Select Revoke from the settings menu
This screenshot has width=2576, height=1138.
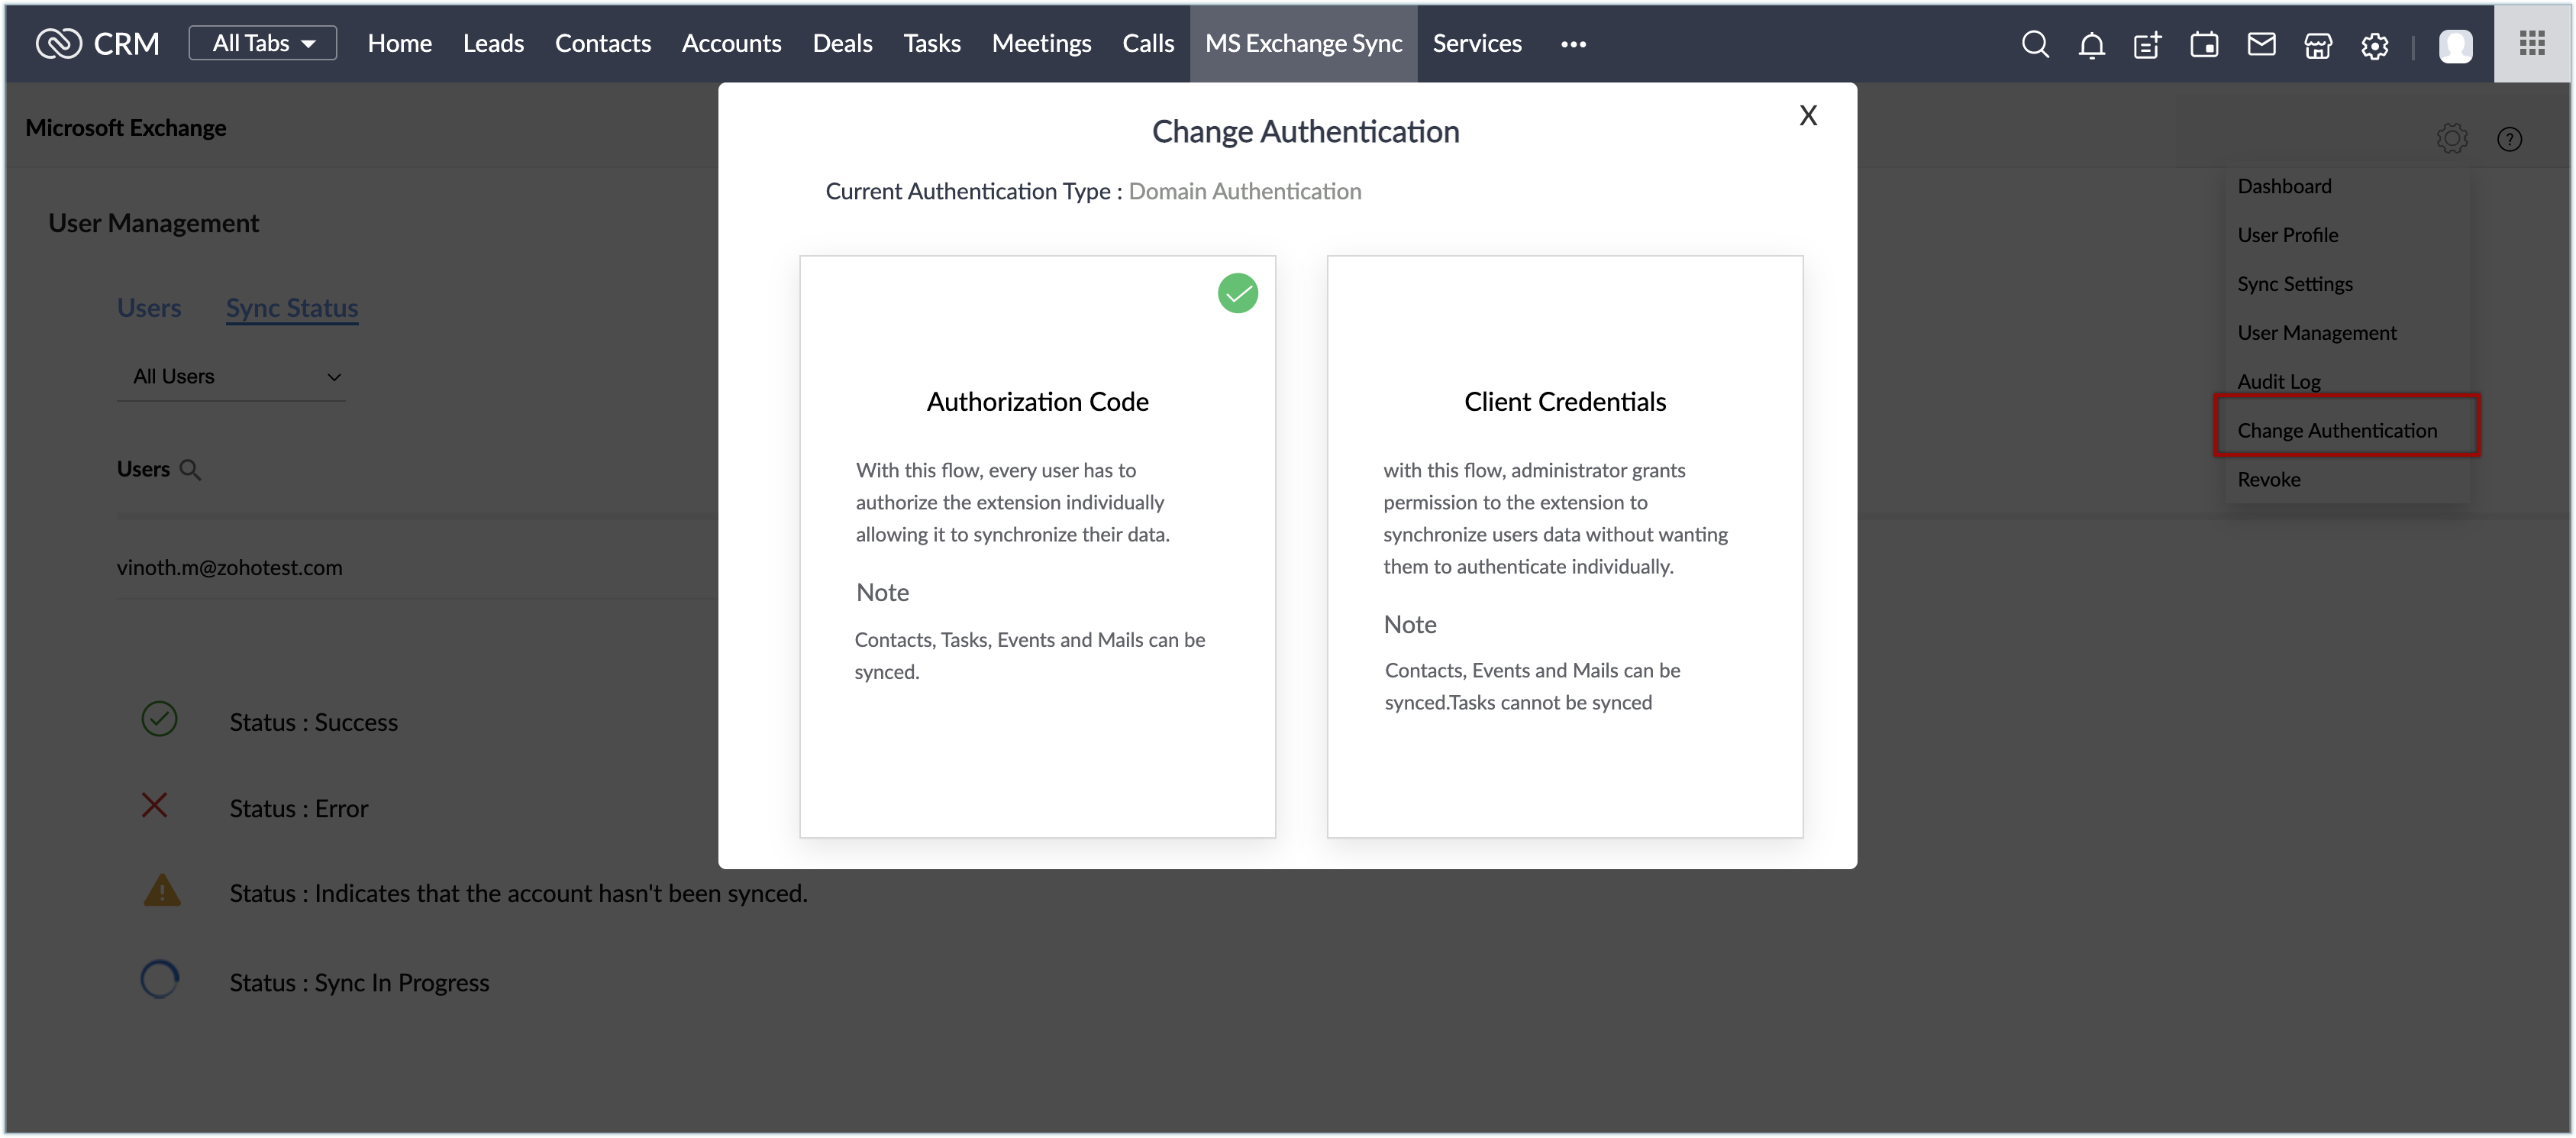(2268, 479)
